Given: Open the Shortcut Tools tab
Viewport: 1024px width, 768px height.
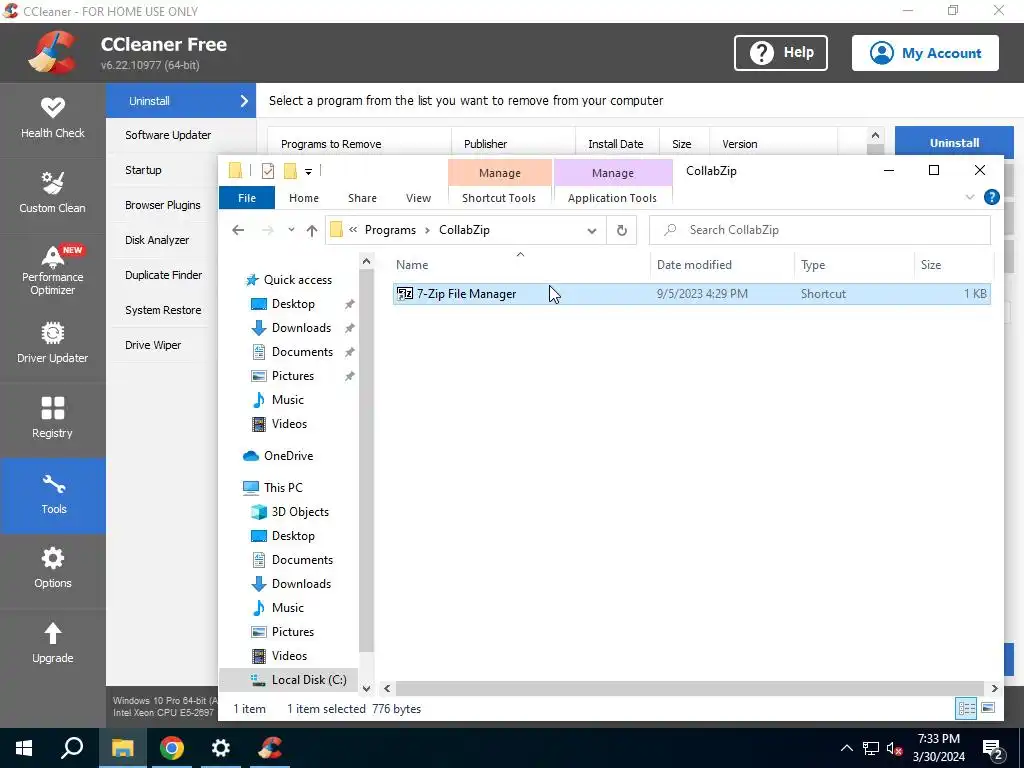Looking at the screenshot, I should point(499,198).
